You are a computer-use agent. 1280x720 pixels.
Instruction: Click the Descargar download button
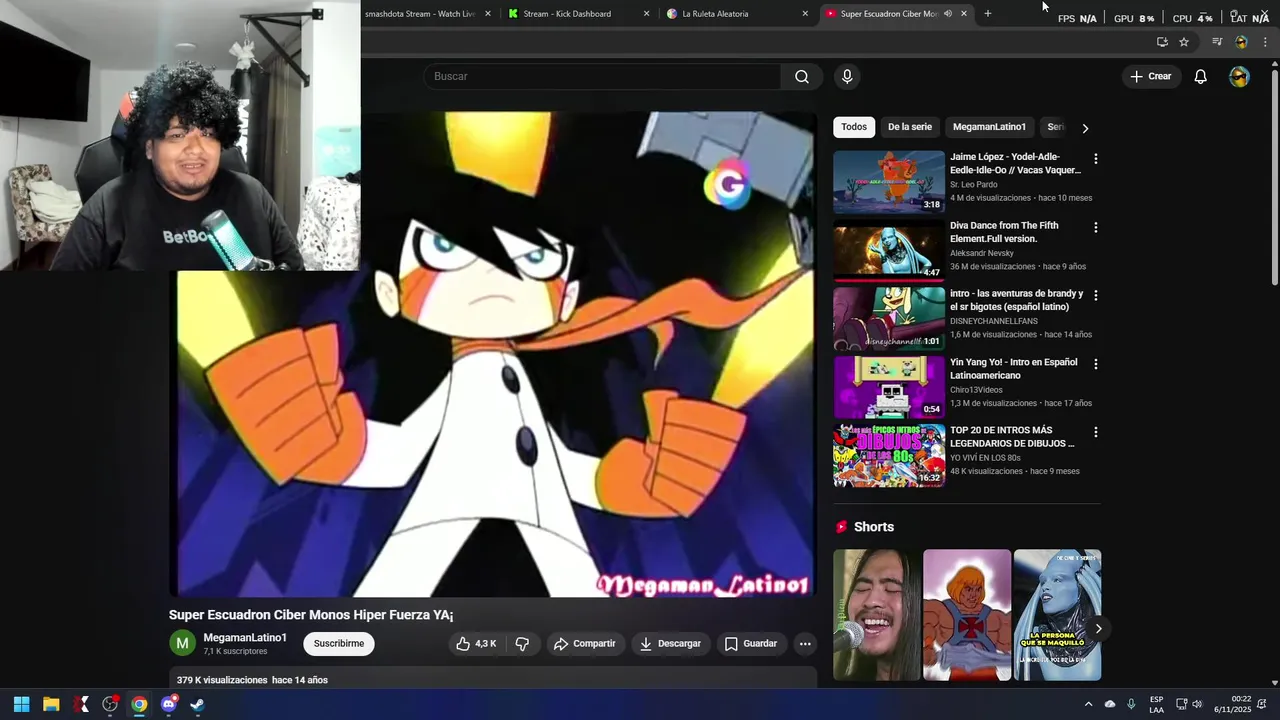[670, 644]
